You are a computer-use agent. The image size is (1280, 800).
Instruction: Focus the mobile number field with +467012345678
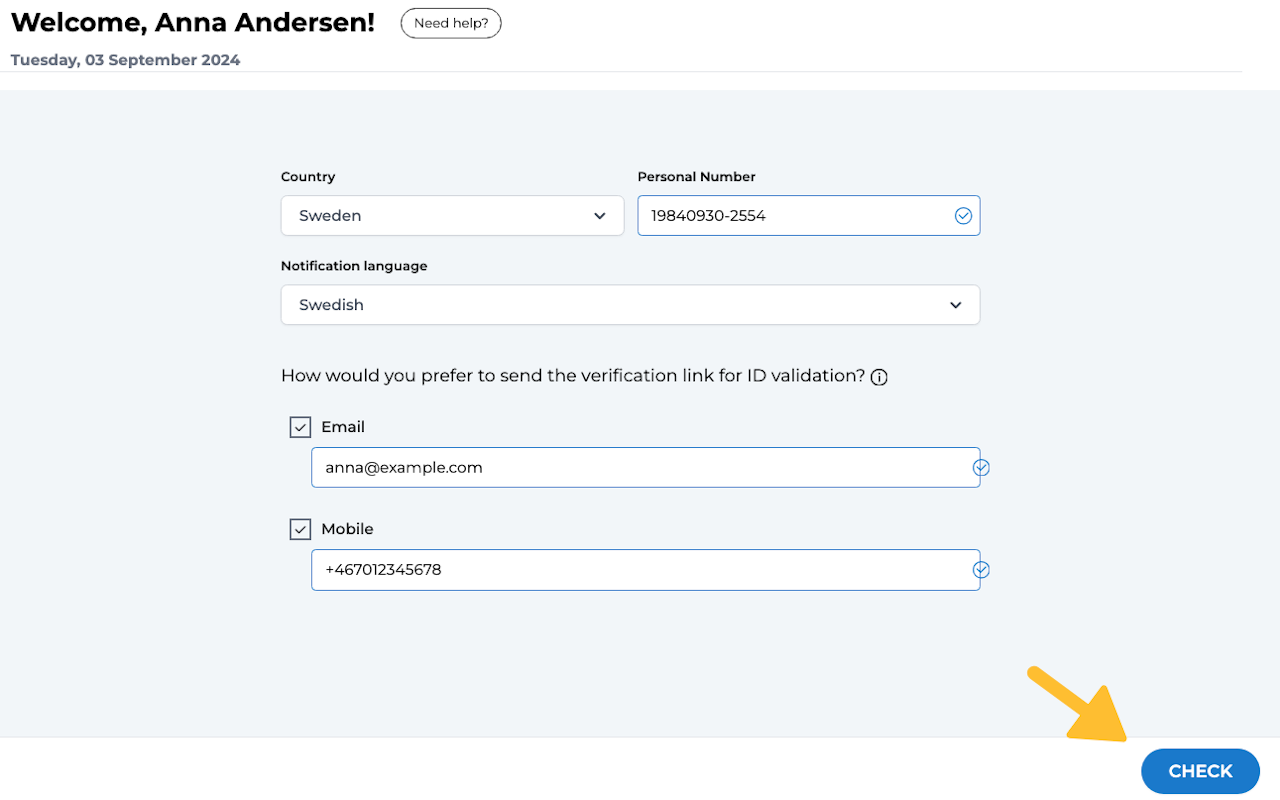tap(640, 569)
